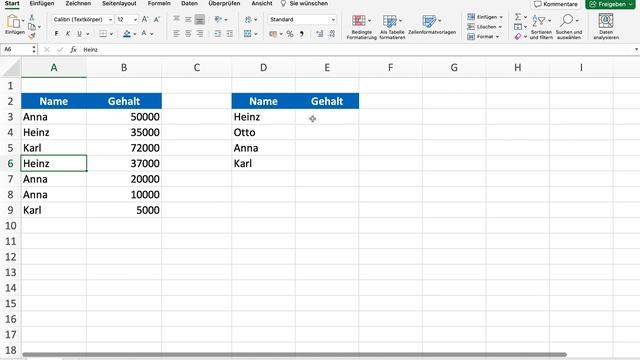Image resolution: width=640 pixels, height=360 pixels.
Task: Click the increase indent icon
Action: tap(229, 33)
